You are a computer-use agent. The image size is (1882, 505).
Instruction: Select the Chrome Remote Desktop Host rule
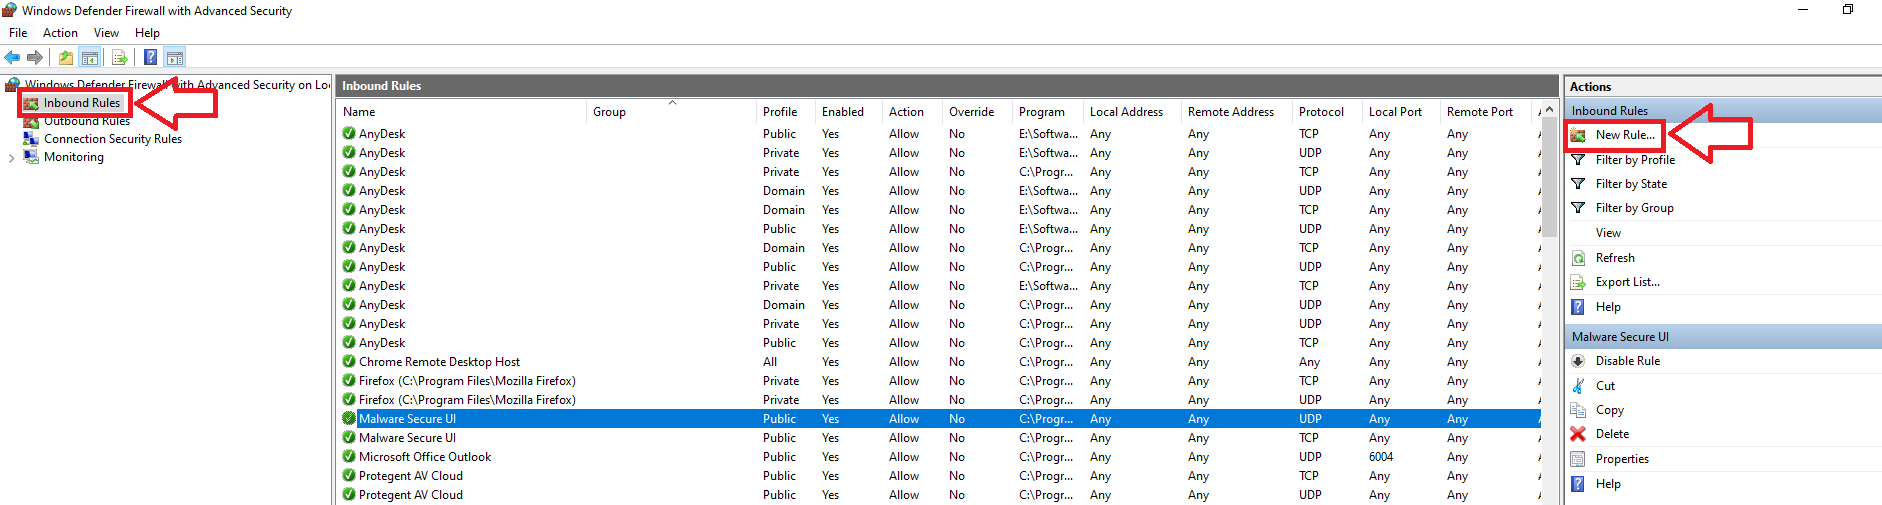(x=940, y=362)
